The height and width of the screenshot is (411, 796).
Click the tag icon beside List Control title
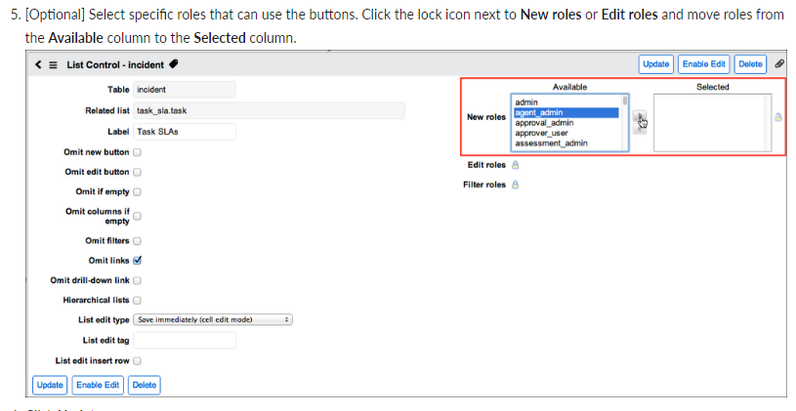(x=174, y=64)
